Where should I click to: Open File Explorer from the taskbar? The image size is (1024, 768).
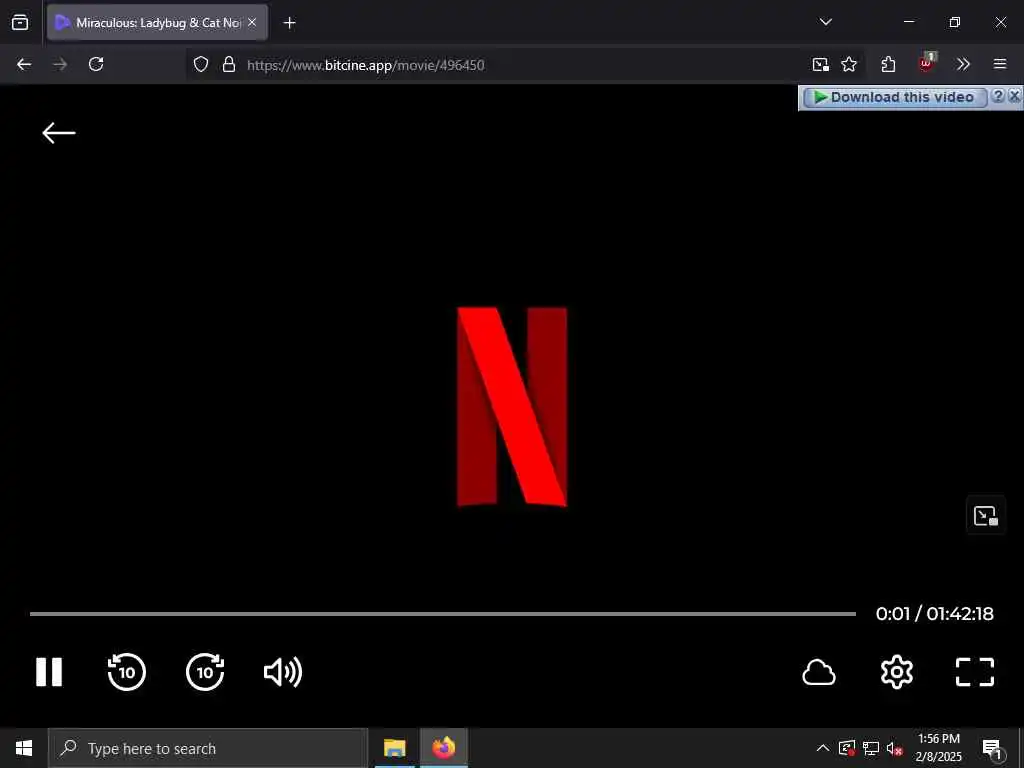pos(394,748)
